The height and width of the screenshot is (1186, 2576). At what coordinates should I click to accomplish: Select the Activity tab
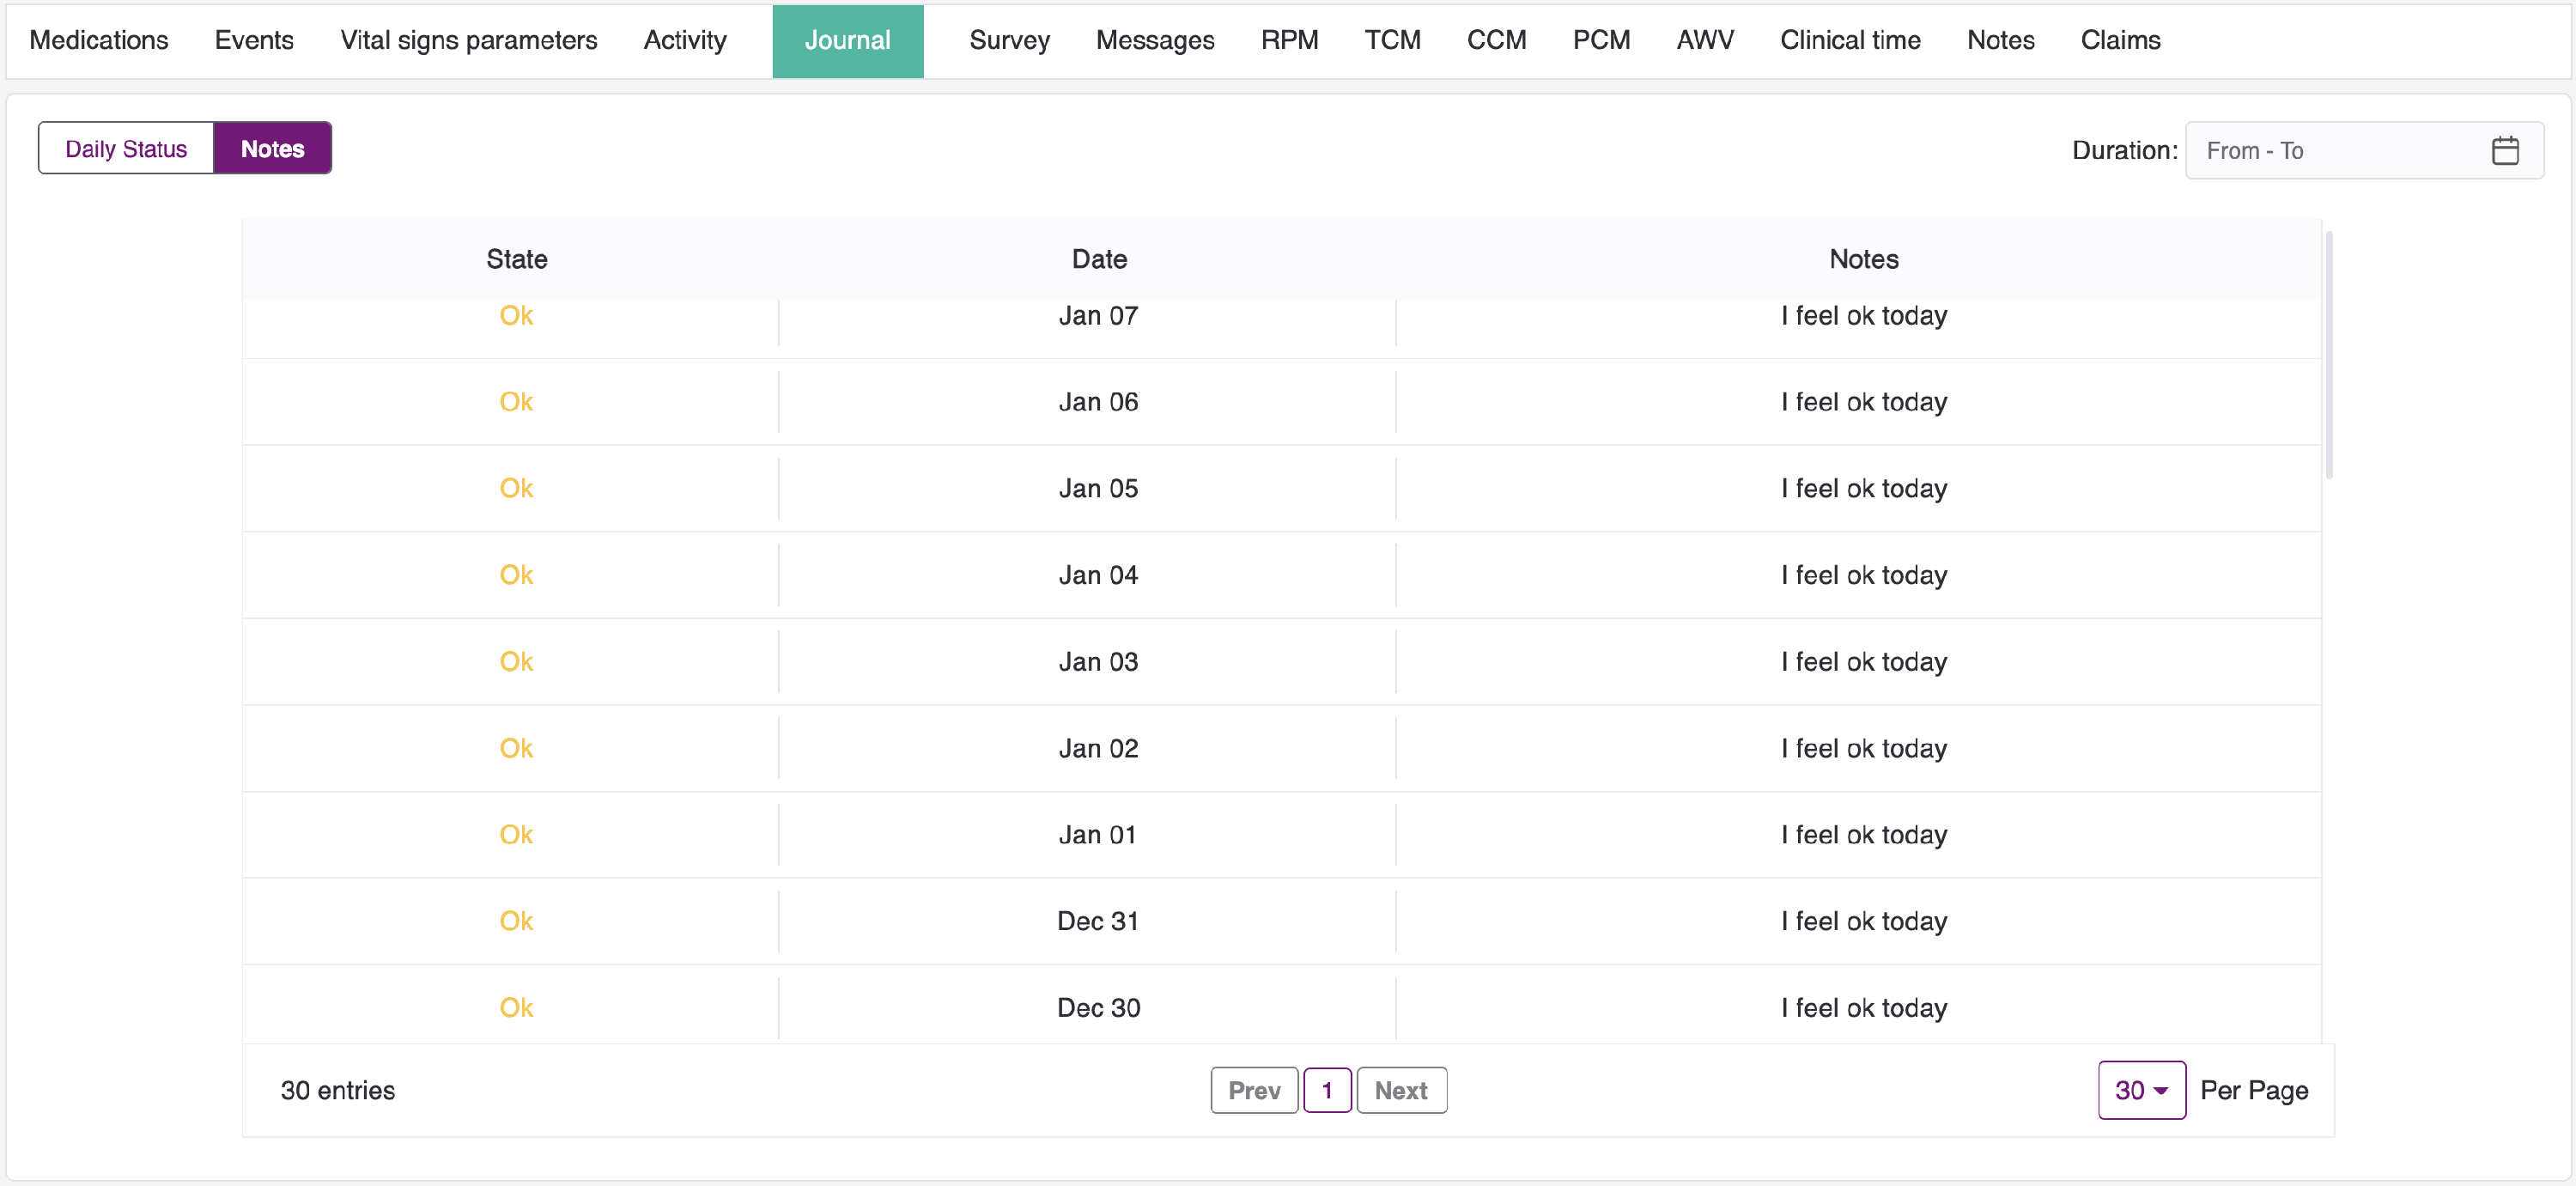click(685, 40)
